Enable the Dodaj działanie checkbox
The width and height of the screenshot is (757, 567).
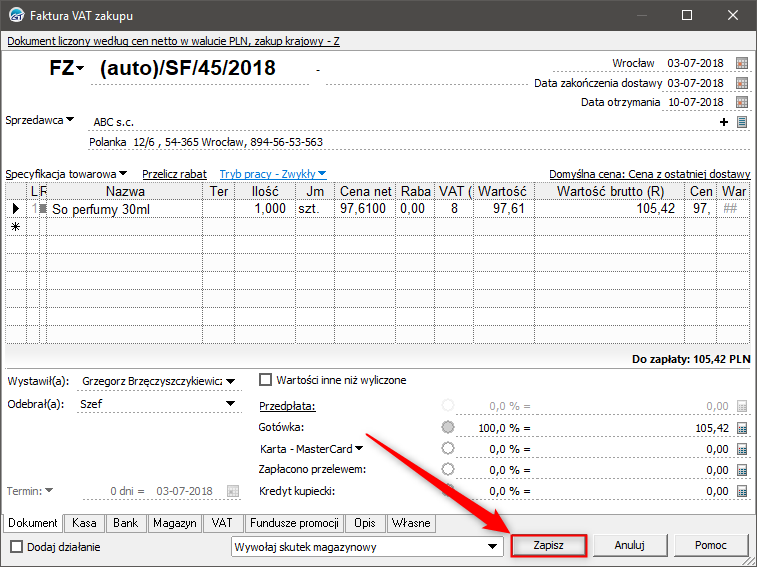pos(16,547)
